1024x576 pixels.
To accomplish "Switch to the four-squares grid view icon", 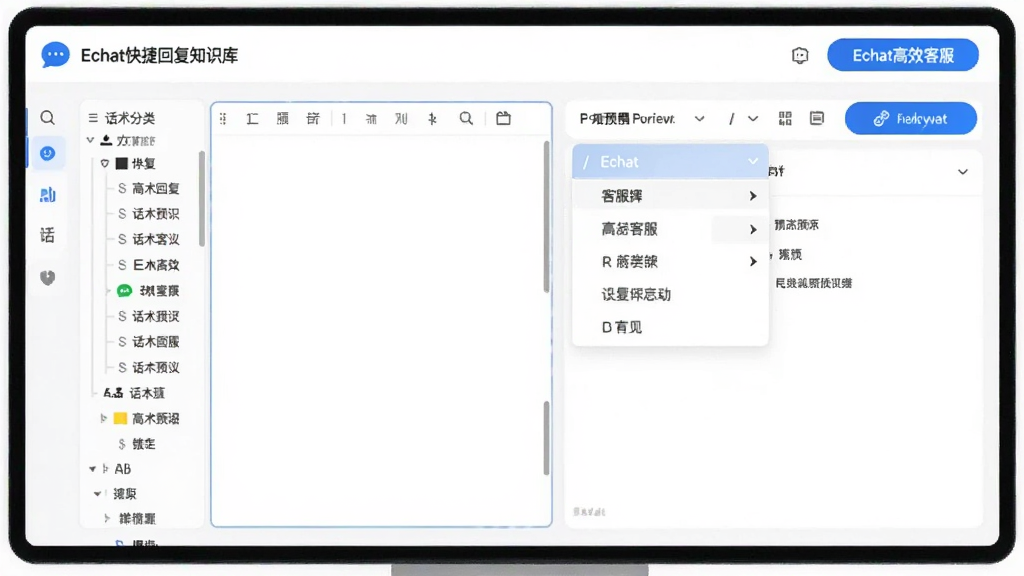I will [x=785, y=118].
